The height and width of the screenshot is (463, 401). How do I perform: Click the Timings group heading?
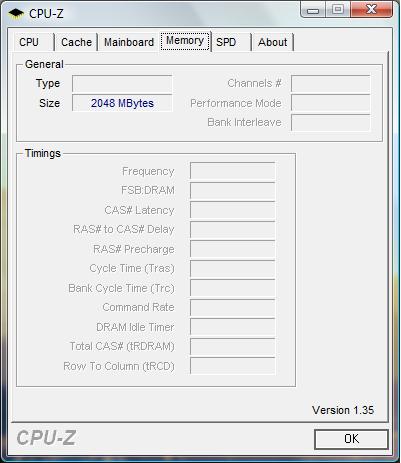pos(43,154)
